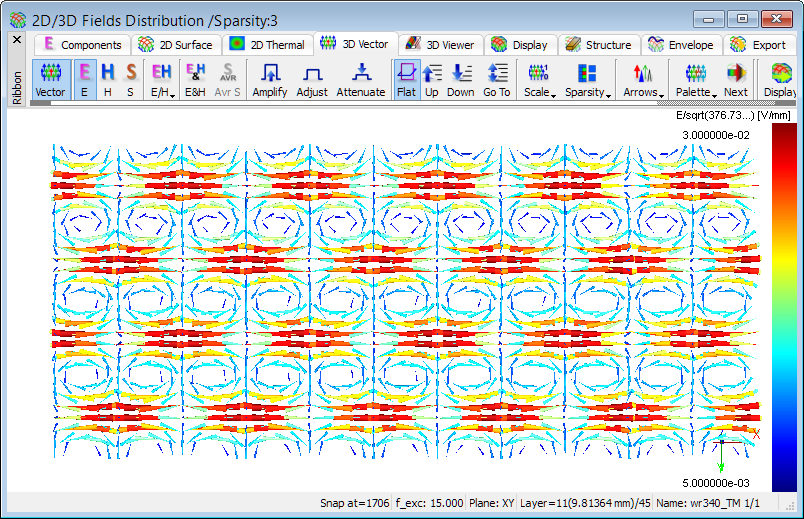Screen dimensions: 804x519
Task: Move layer Down with the Down icon
Action: pos(460,79)
